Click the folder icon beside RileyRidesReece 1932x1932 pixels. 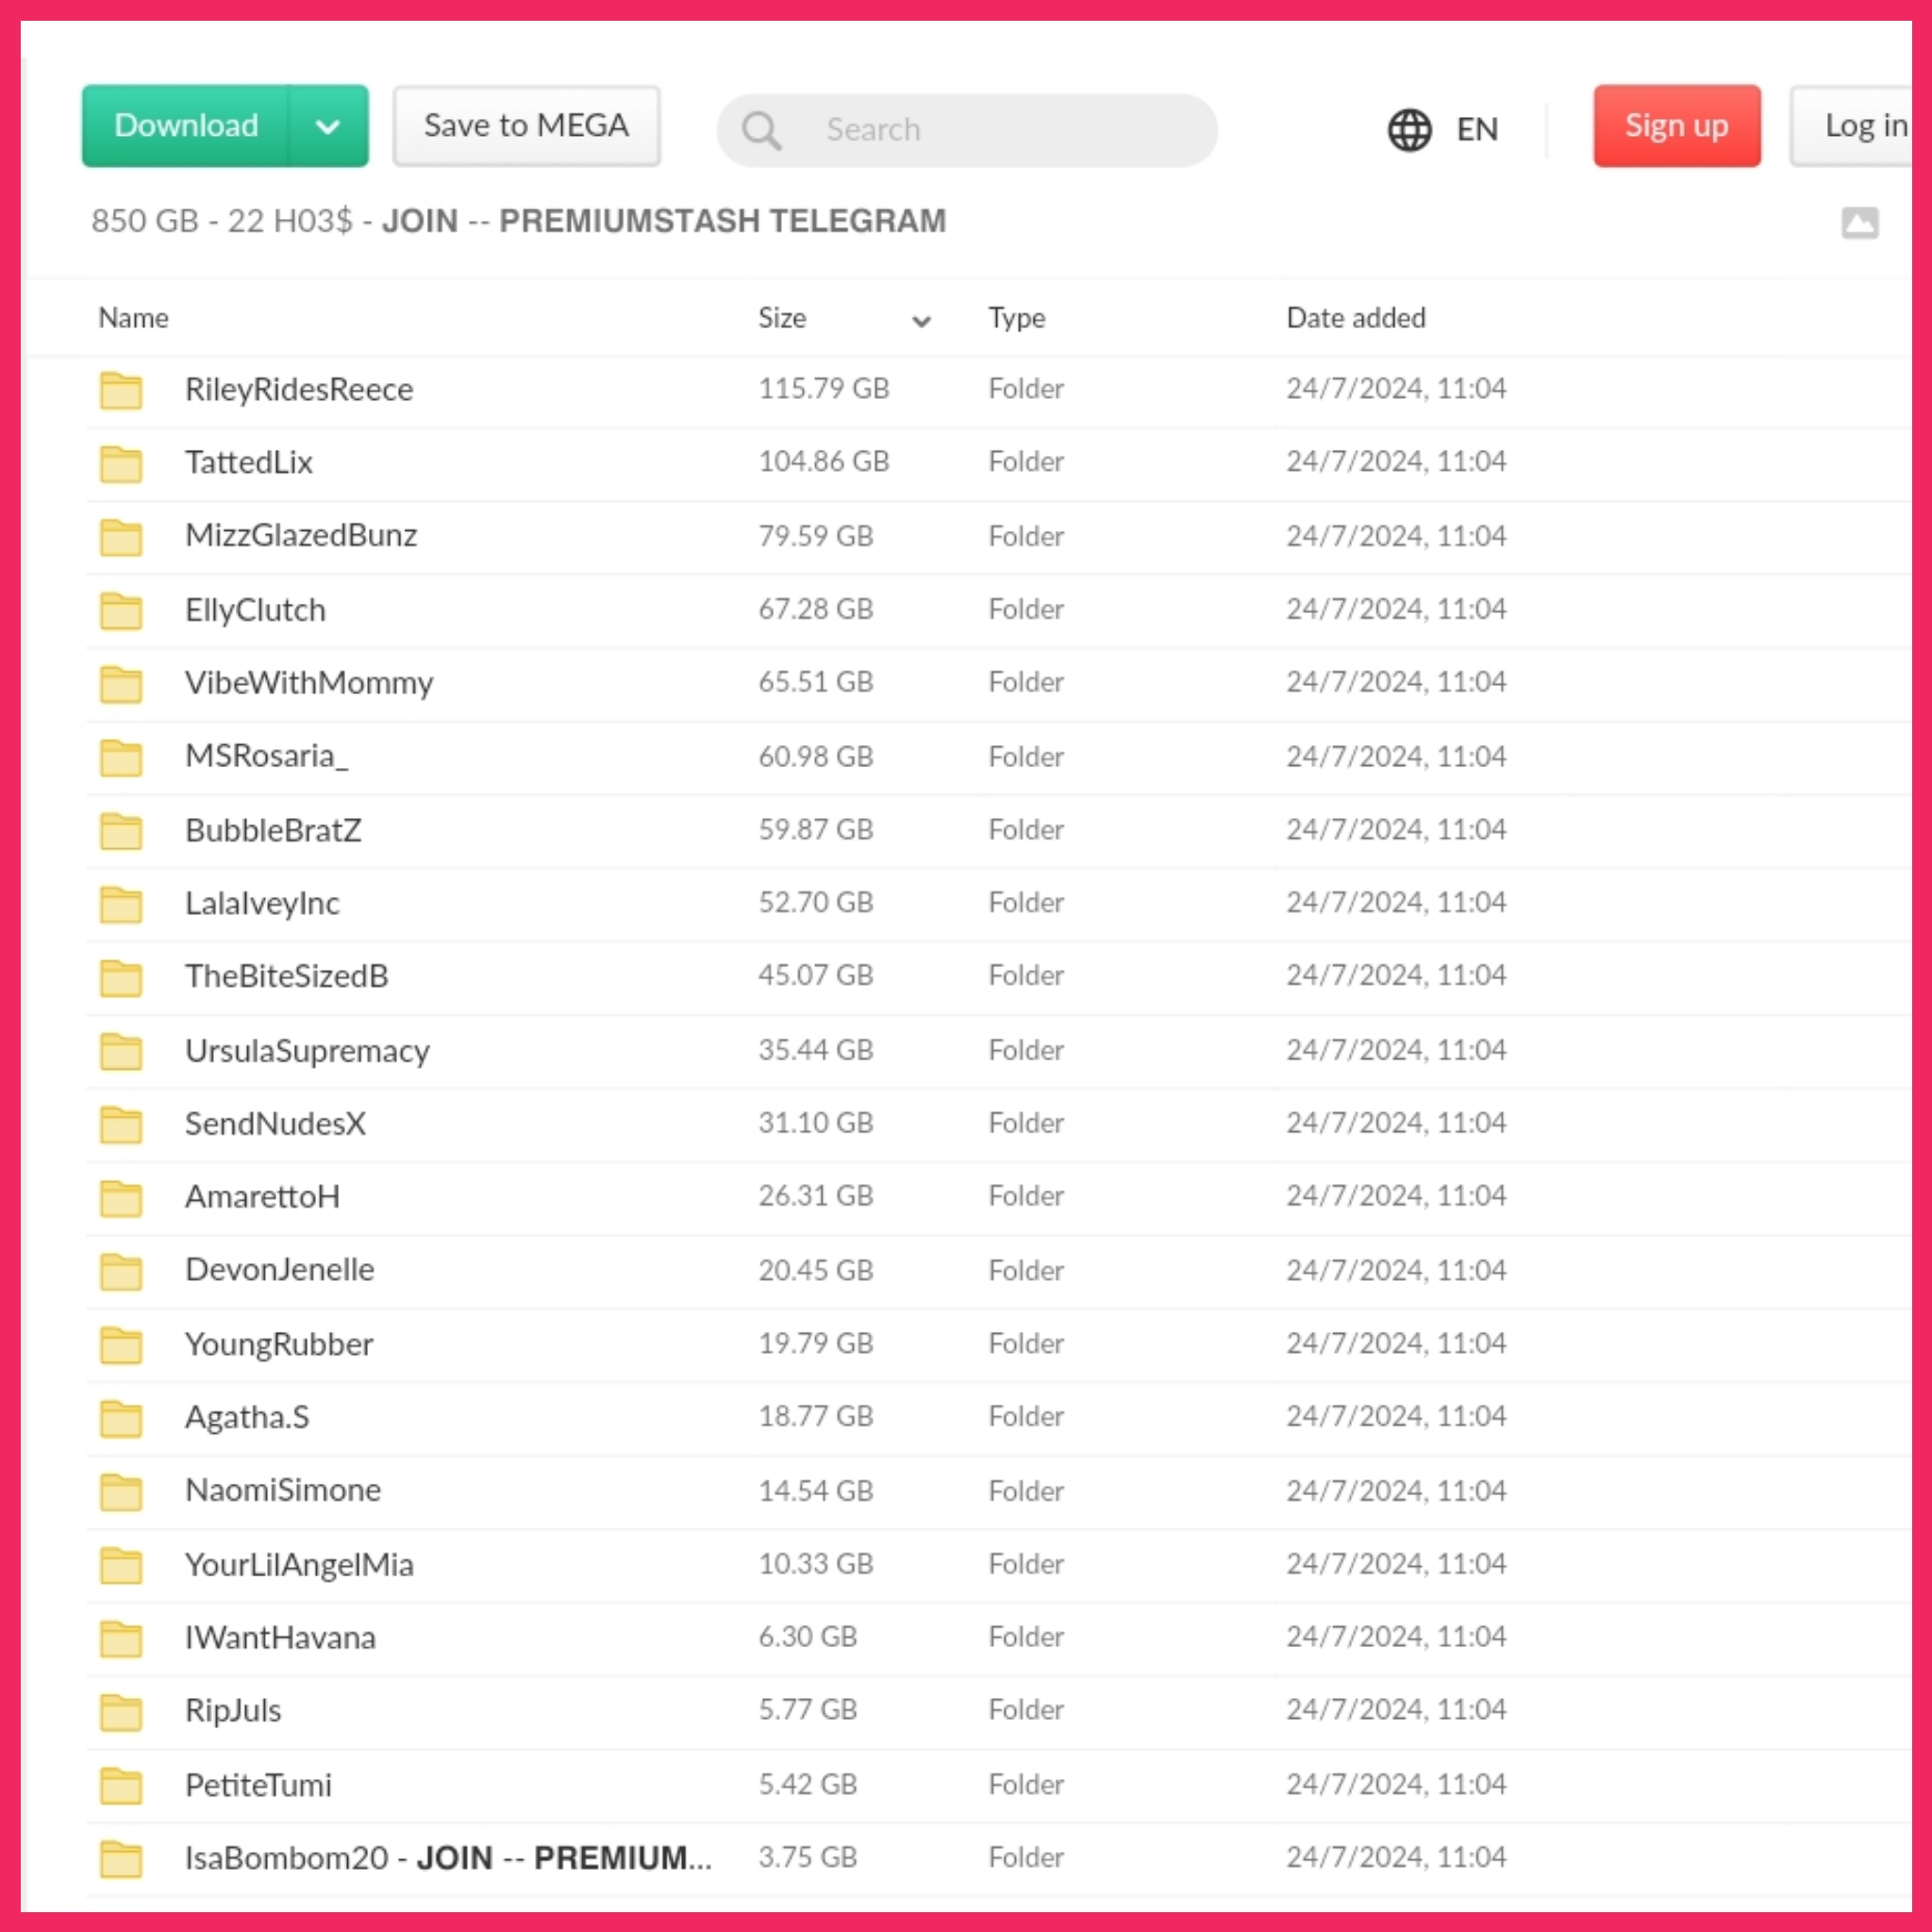121,390
